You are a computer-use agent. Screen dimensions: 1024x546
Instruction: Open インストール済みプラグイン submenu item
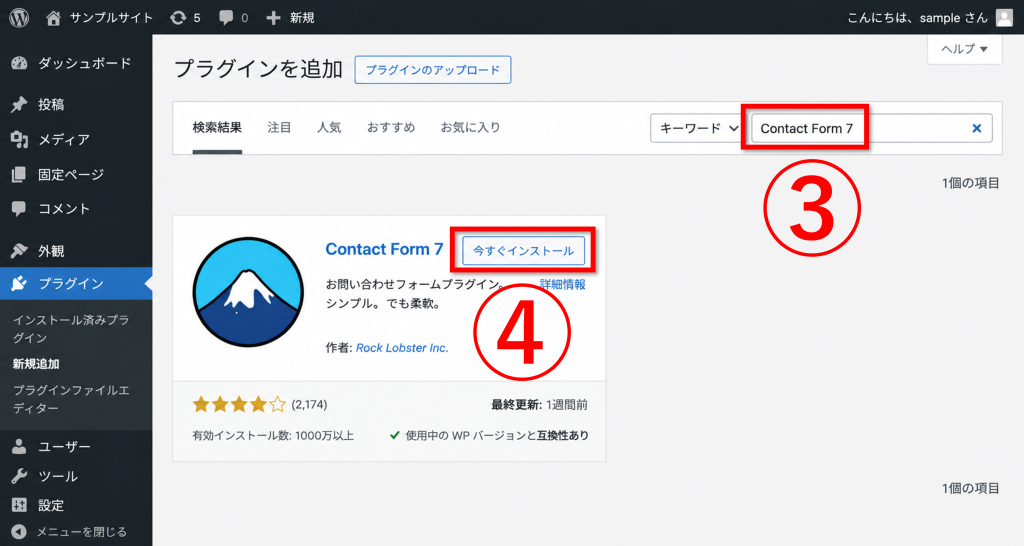coord(71,329)
